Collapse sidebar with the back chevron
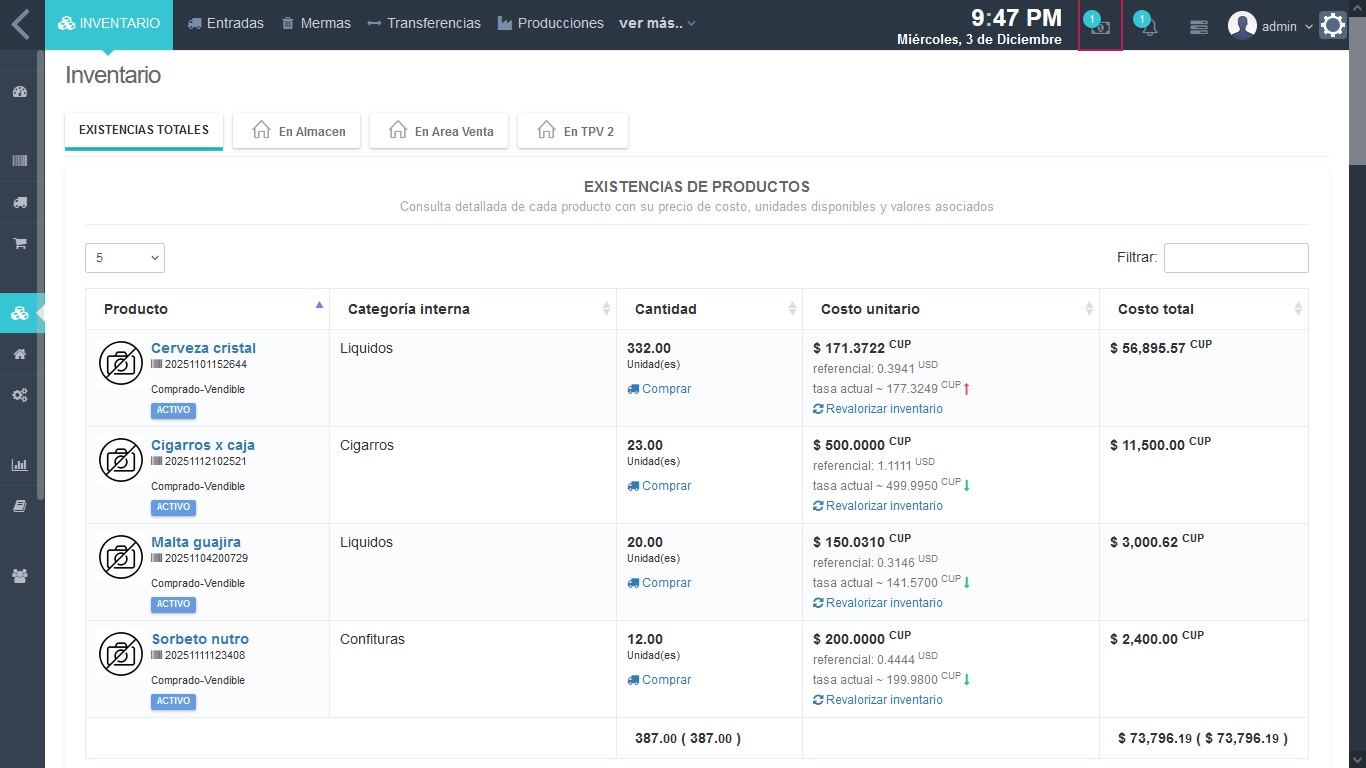This screenshot has width=1366, height=768. [x=21, y=24]
